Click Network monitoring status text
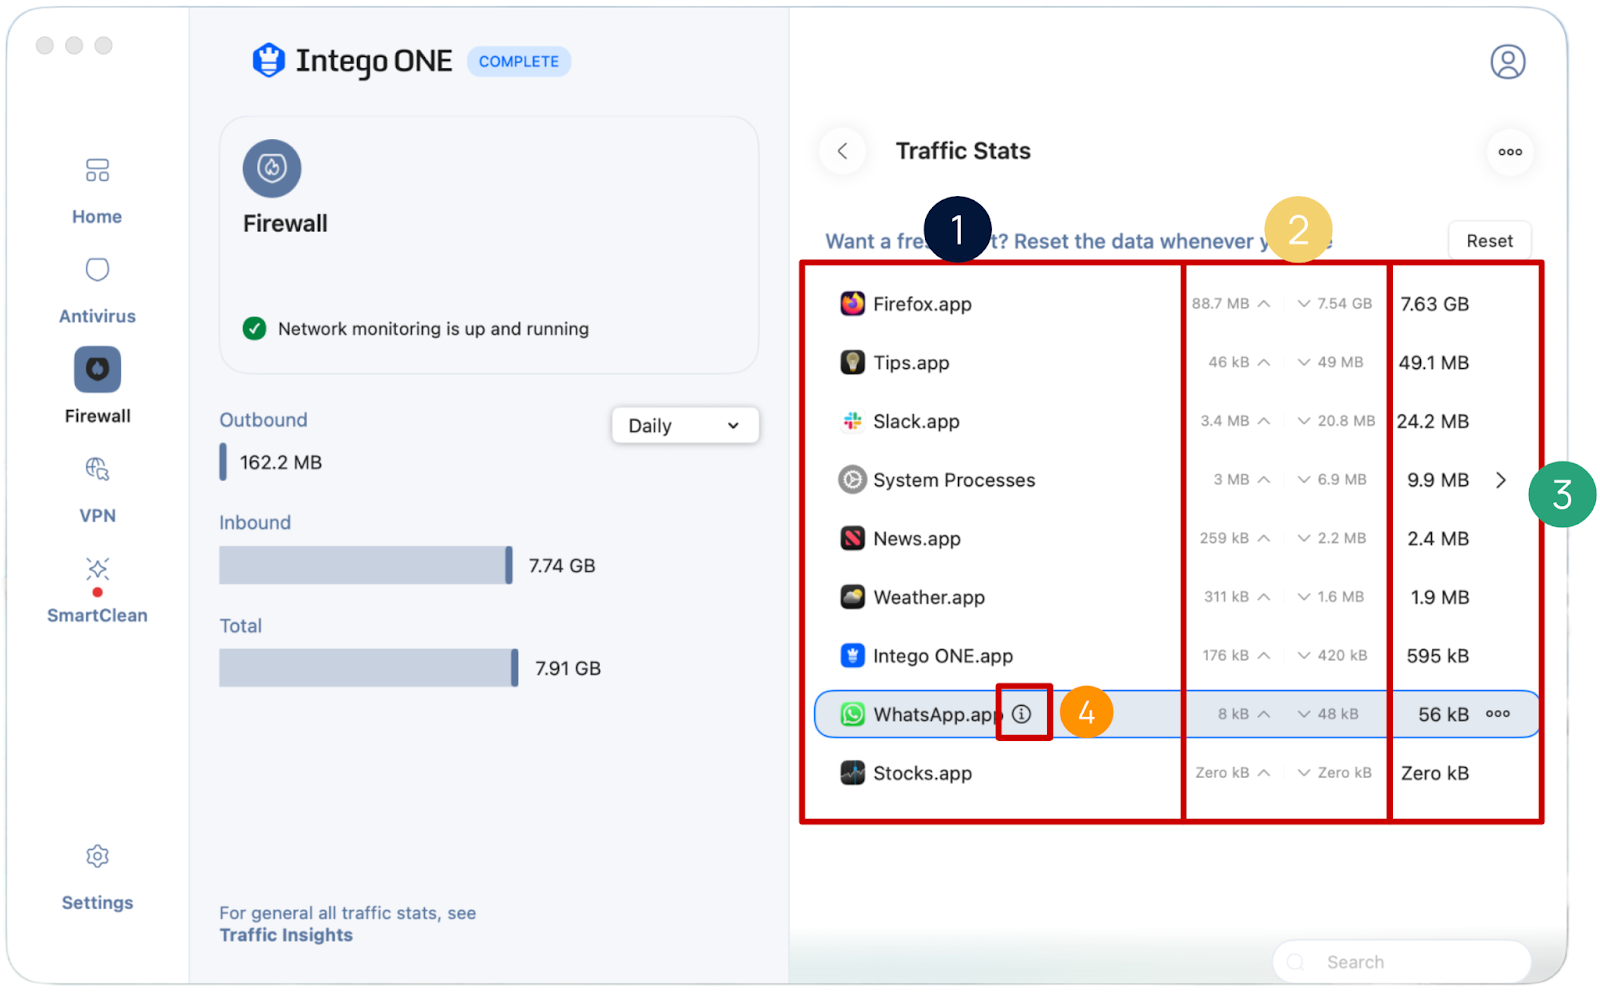The width and height of the screenshot is (1600, 995). [433, 329]
